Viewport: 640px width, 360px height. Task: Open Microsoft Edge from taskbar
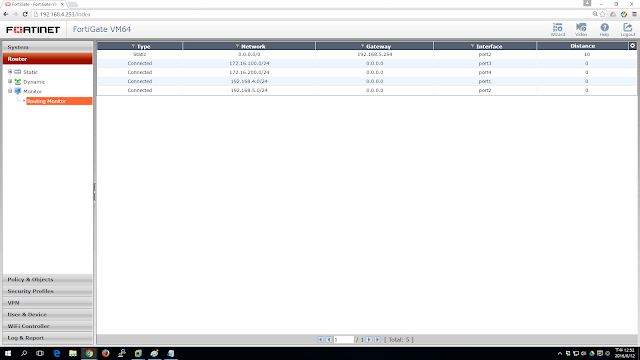tap(56, 353)
